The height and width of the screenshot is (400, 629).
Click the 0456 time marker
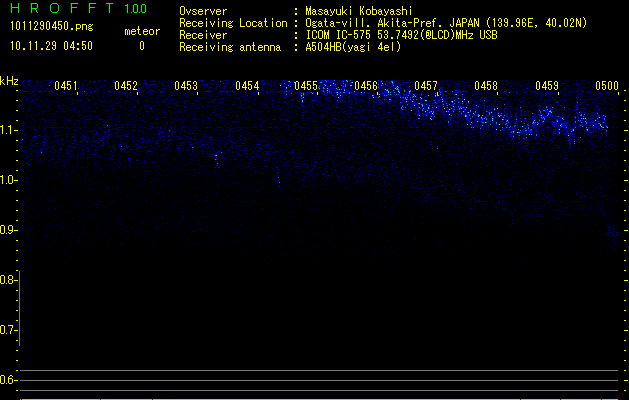tap(366, 86)
